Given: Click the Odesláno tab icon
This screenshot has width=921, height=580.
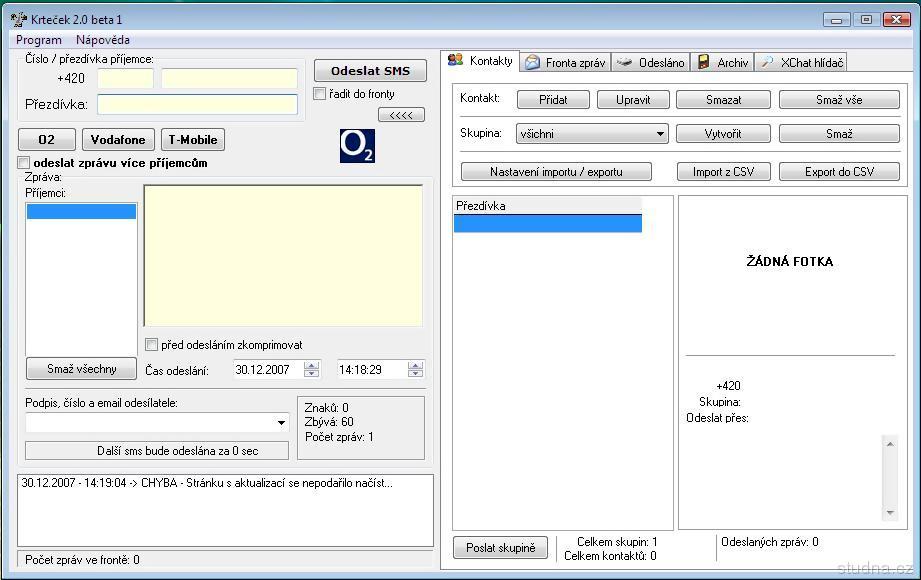Looking at the screenshot, I should [x=624, y=62].
